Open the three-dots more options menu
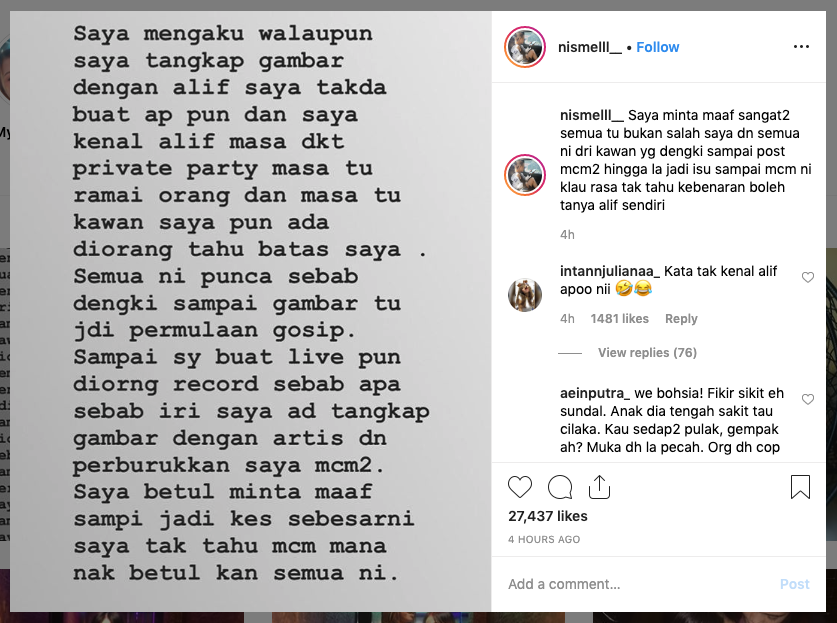Screen dimensions: 837x623 (x=801, y=47)
